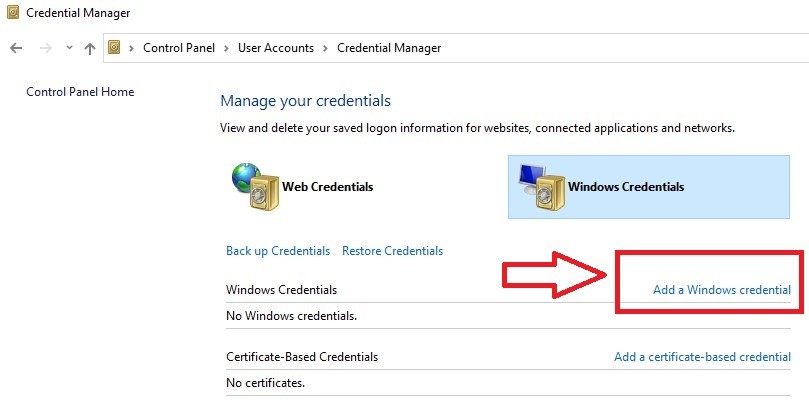This screenshot has width=809, height=409.
Task: Select the Web Credentials globe vault icon
Action: tap(252, 186)
